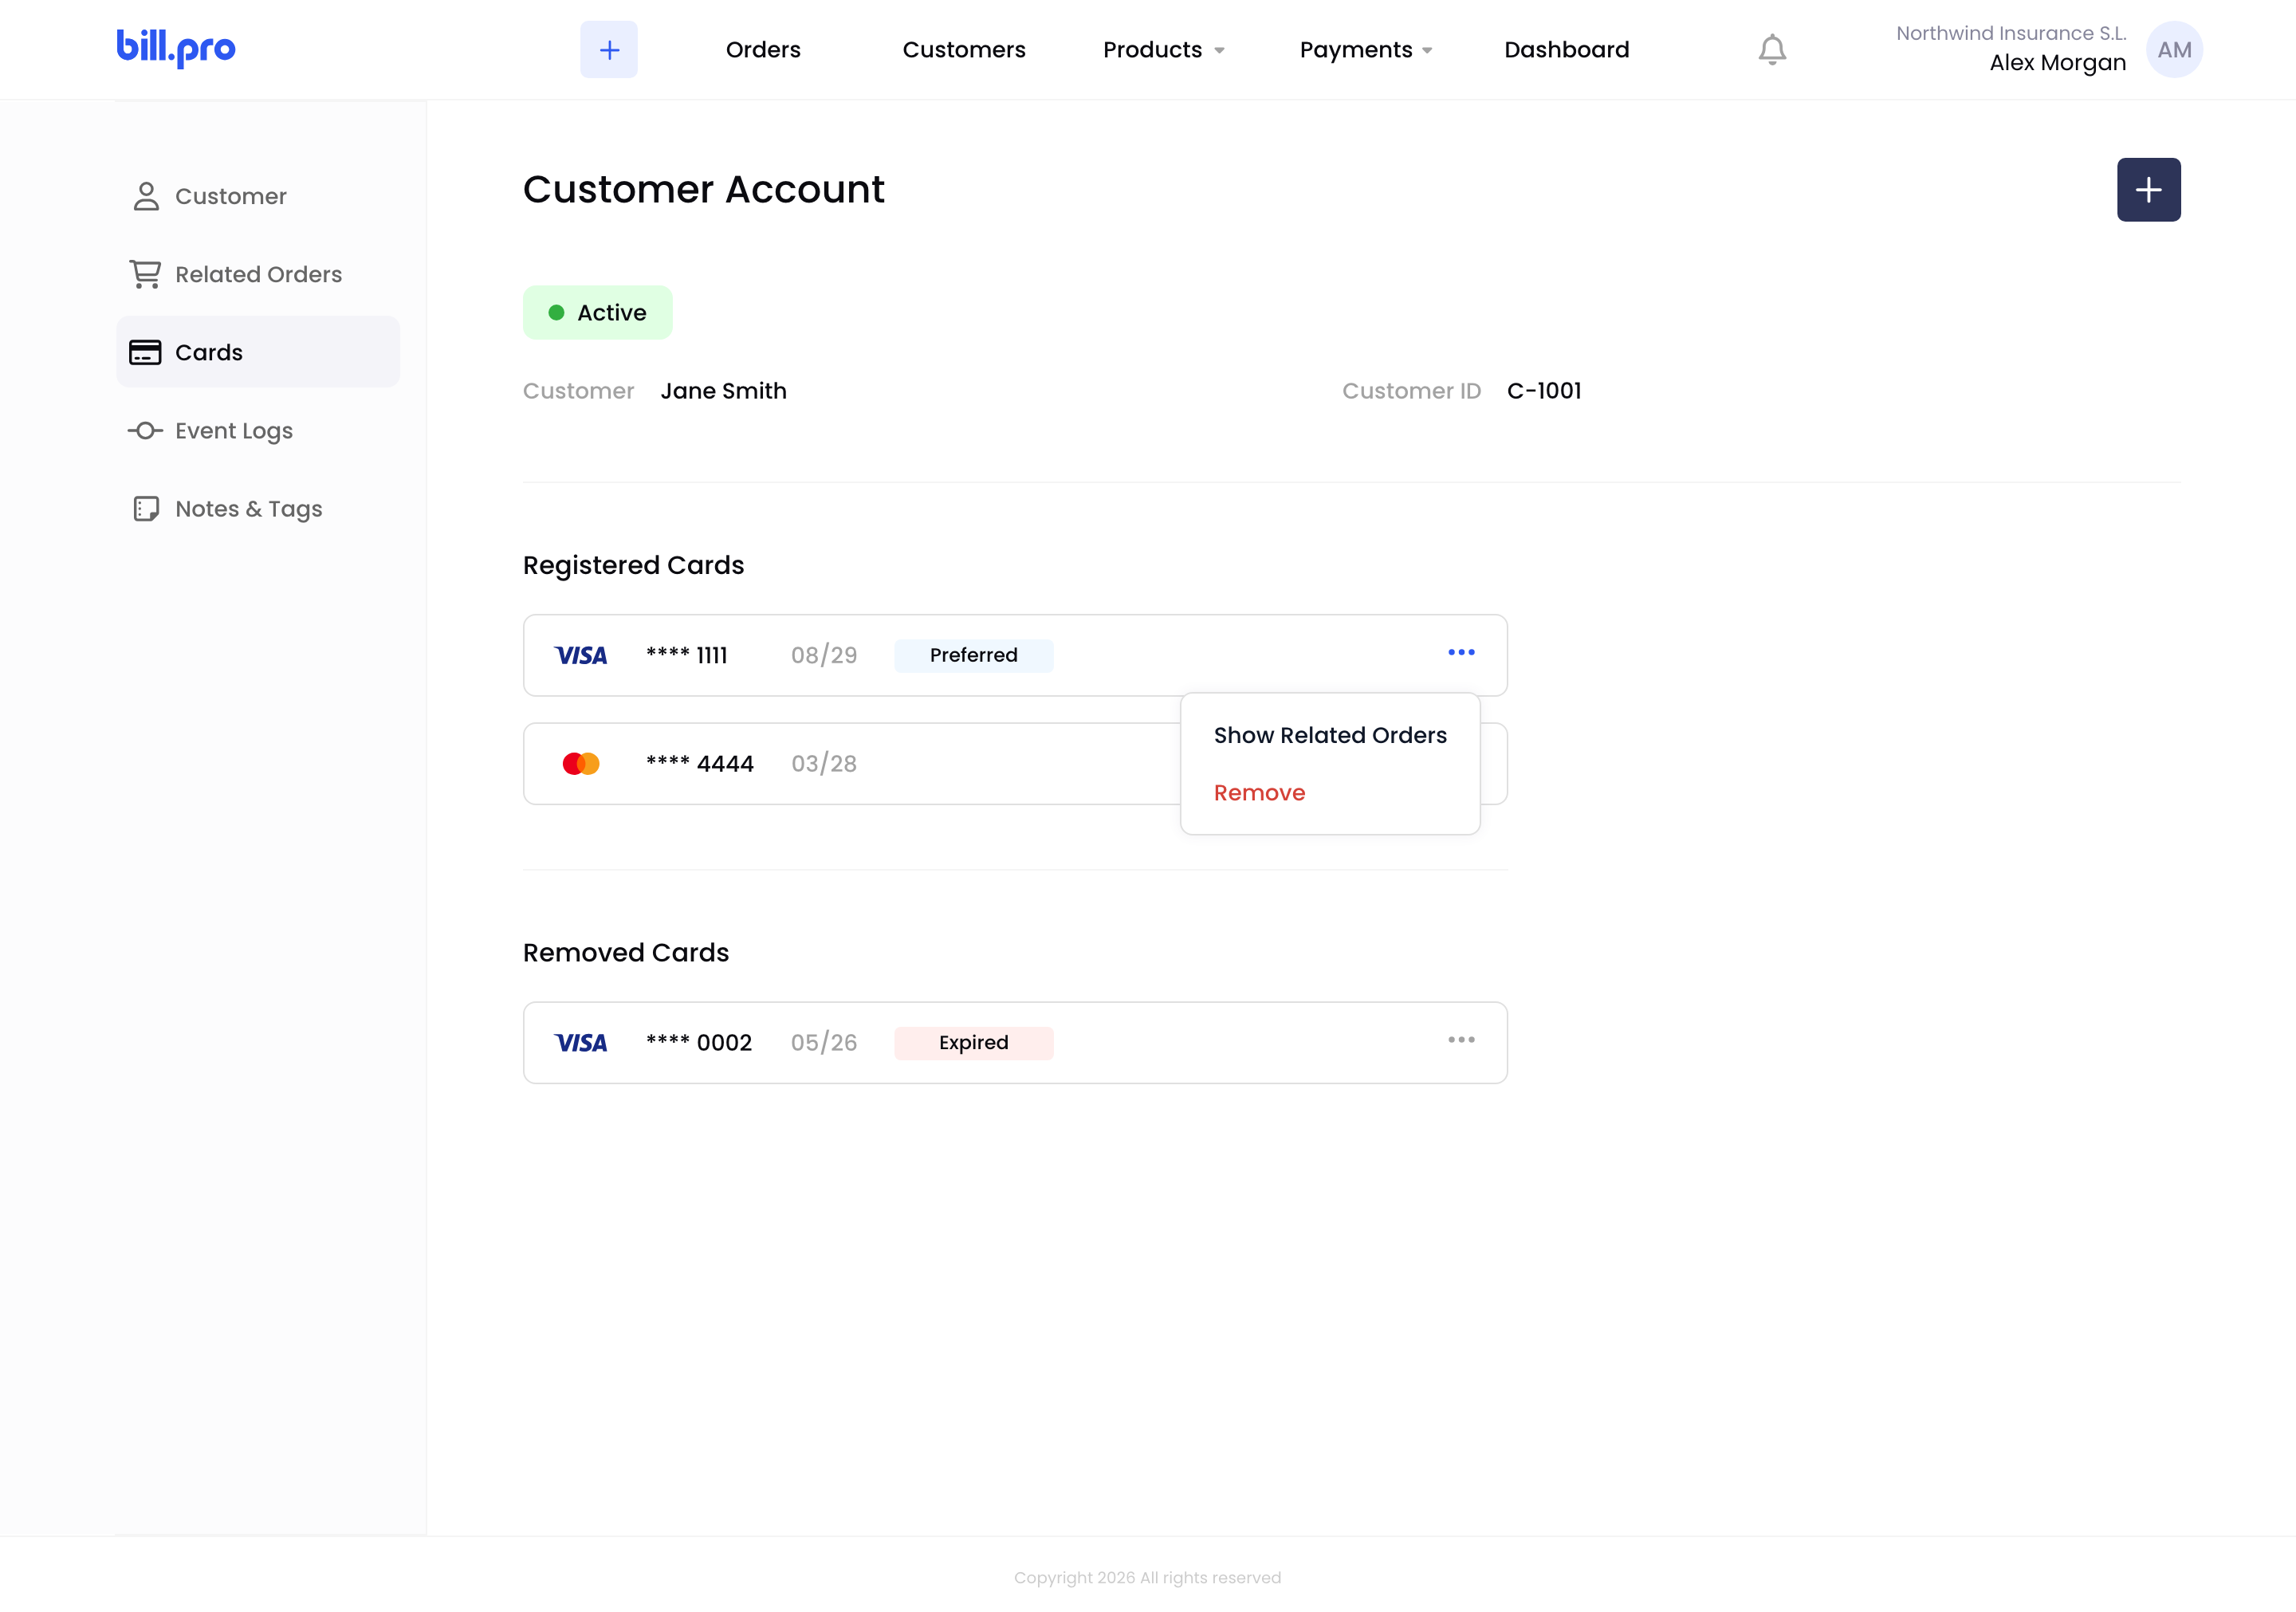The width and height of the screenshot is (2296, 1612).
Task: Click the Visa logo on card 1111
Action: (x=581, y=655)
